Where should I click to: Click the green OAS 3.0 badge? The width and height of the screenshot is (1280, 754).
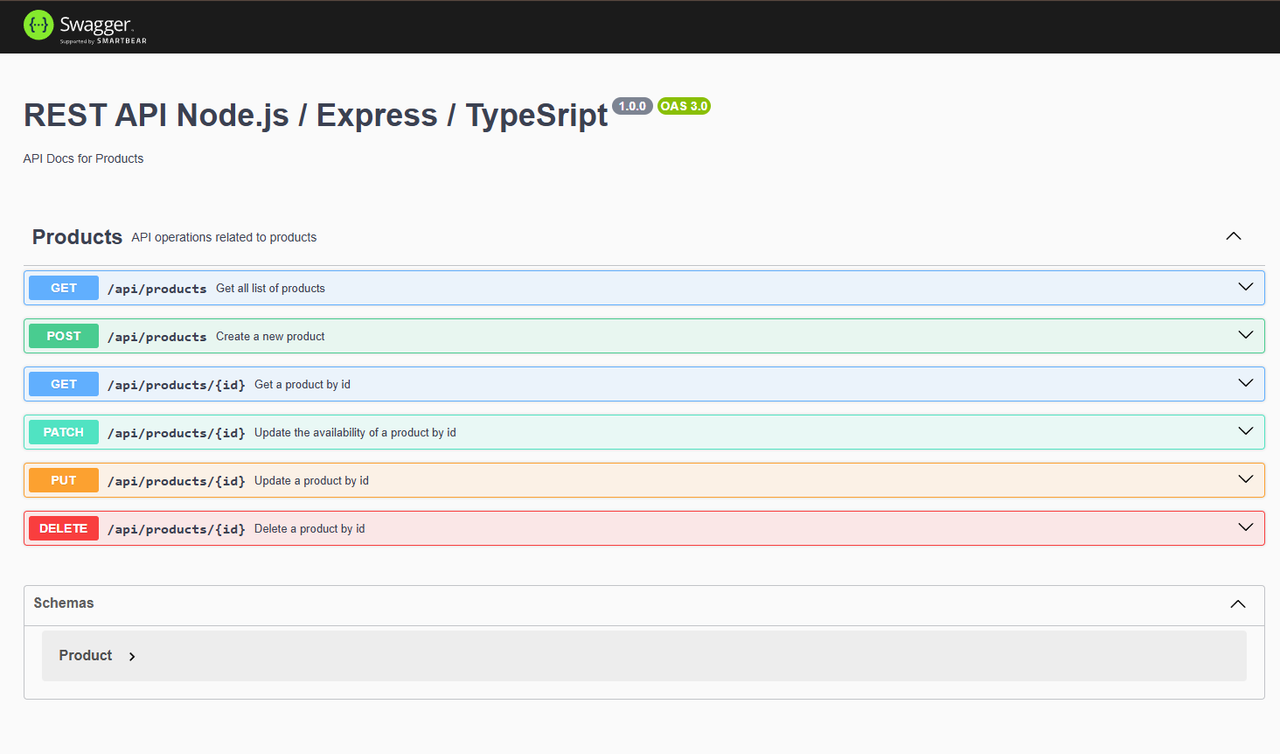click(684, 105)
